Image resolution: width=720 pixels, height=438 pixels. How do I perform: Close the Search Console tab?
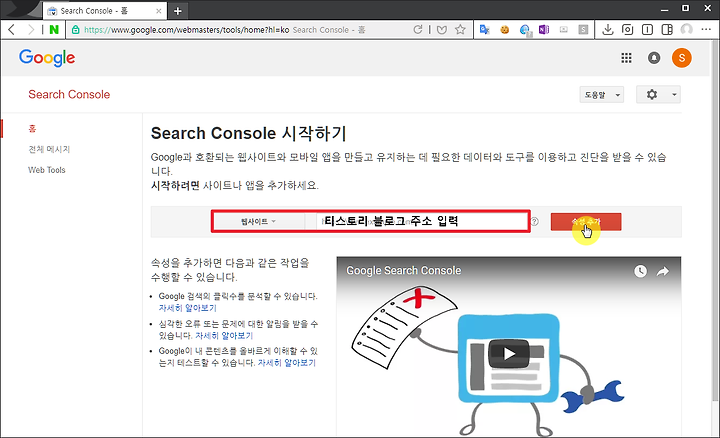[x=159, y=11]
